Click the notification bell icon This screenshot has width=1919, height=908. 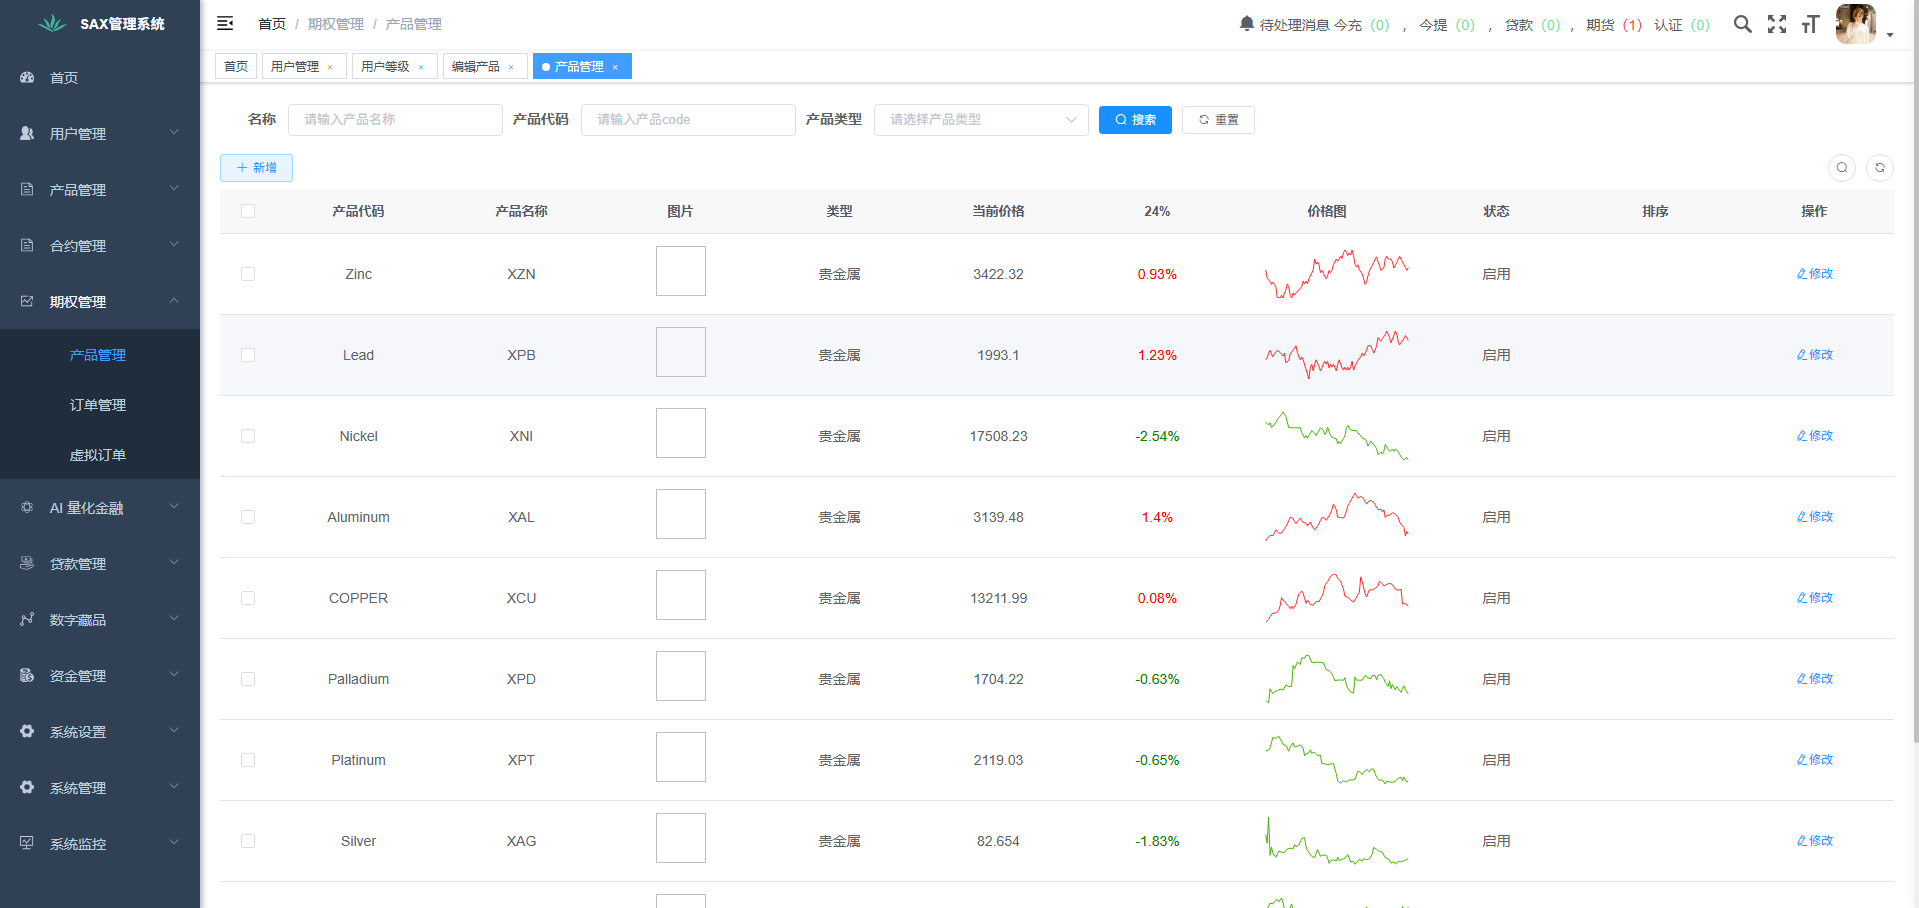(x=1246, y=24)
